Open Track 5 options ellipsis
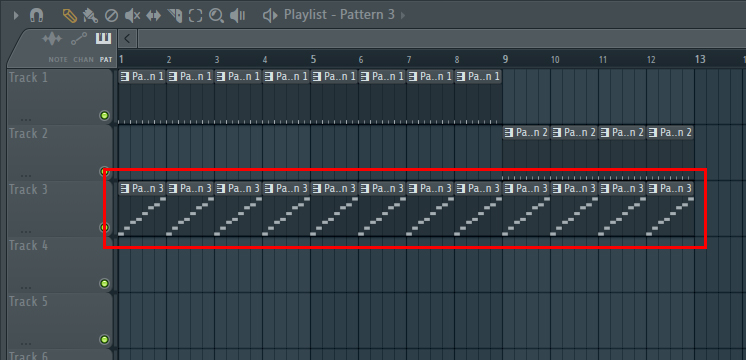The image size is (746, 360). (x=26, y=343)
